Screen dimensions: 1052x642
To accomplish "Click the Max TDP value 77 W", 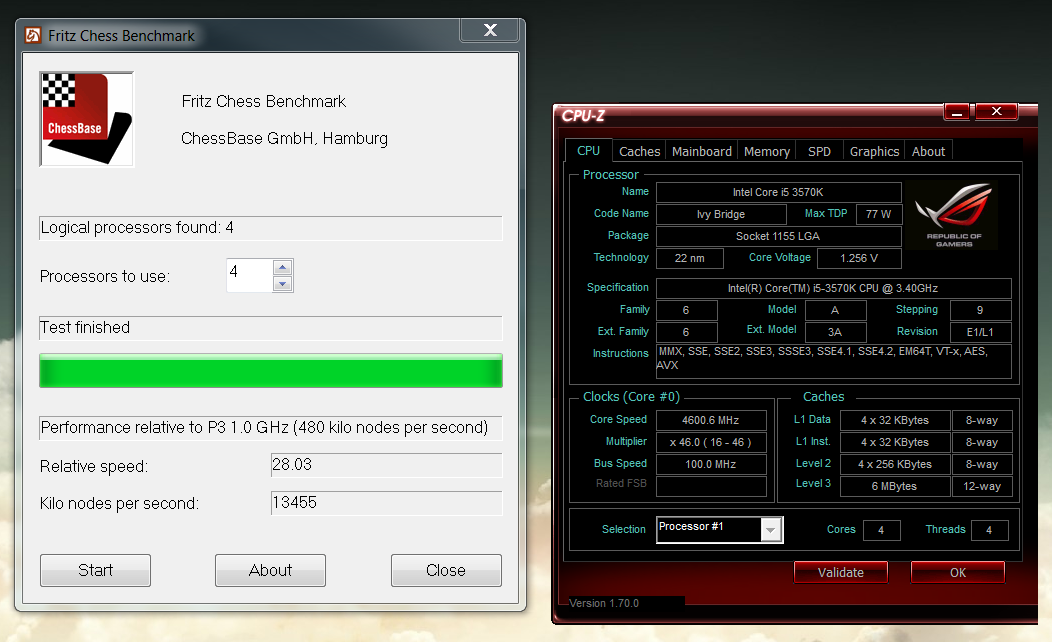I will (x=878, y=214).
